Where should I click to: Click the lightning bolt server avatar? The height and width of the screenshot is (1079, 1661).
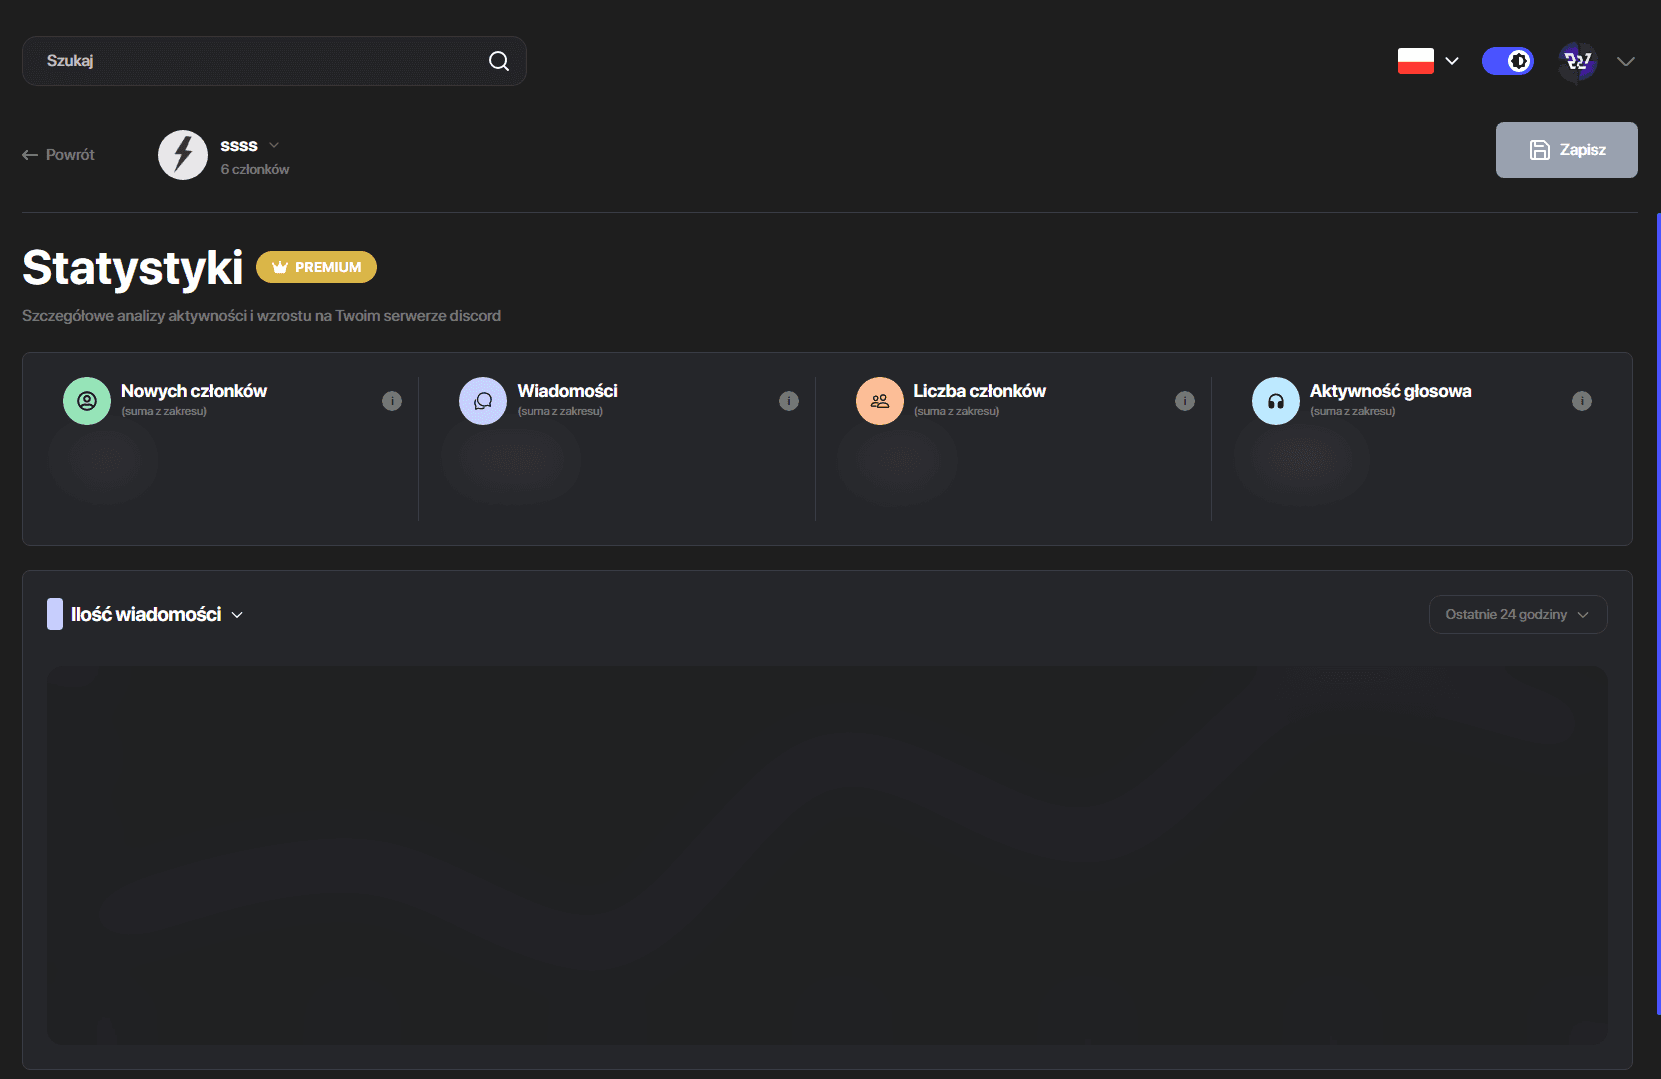click(183, 155)
